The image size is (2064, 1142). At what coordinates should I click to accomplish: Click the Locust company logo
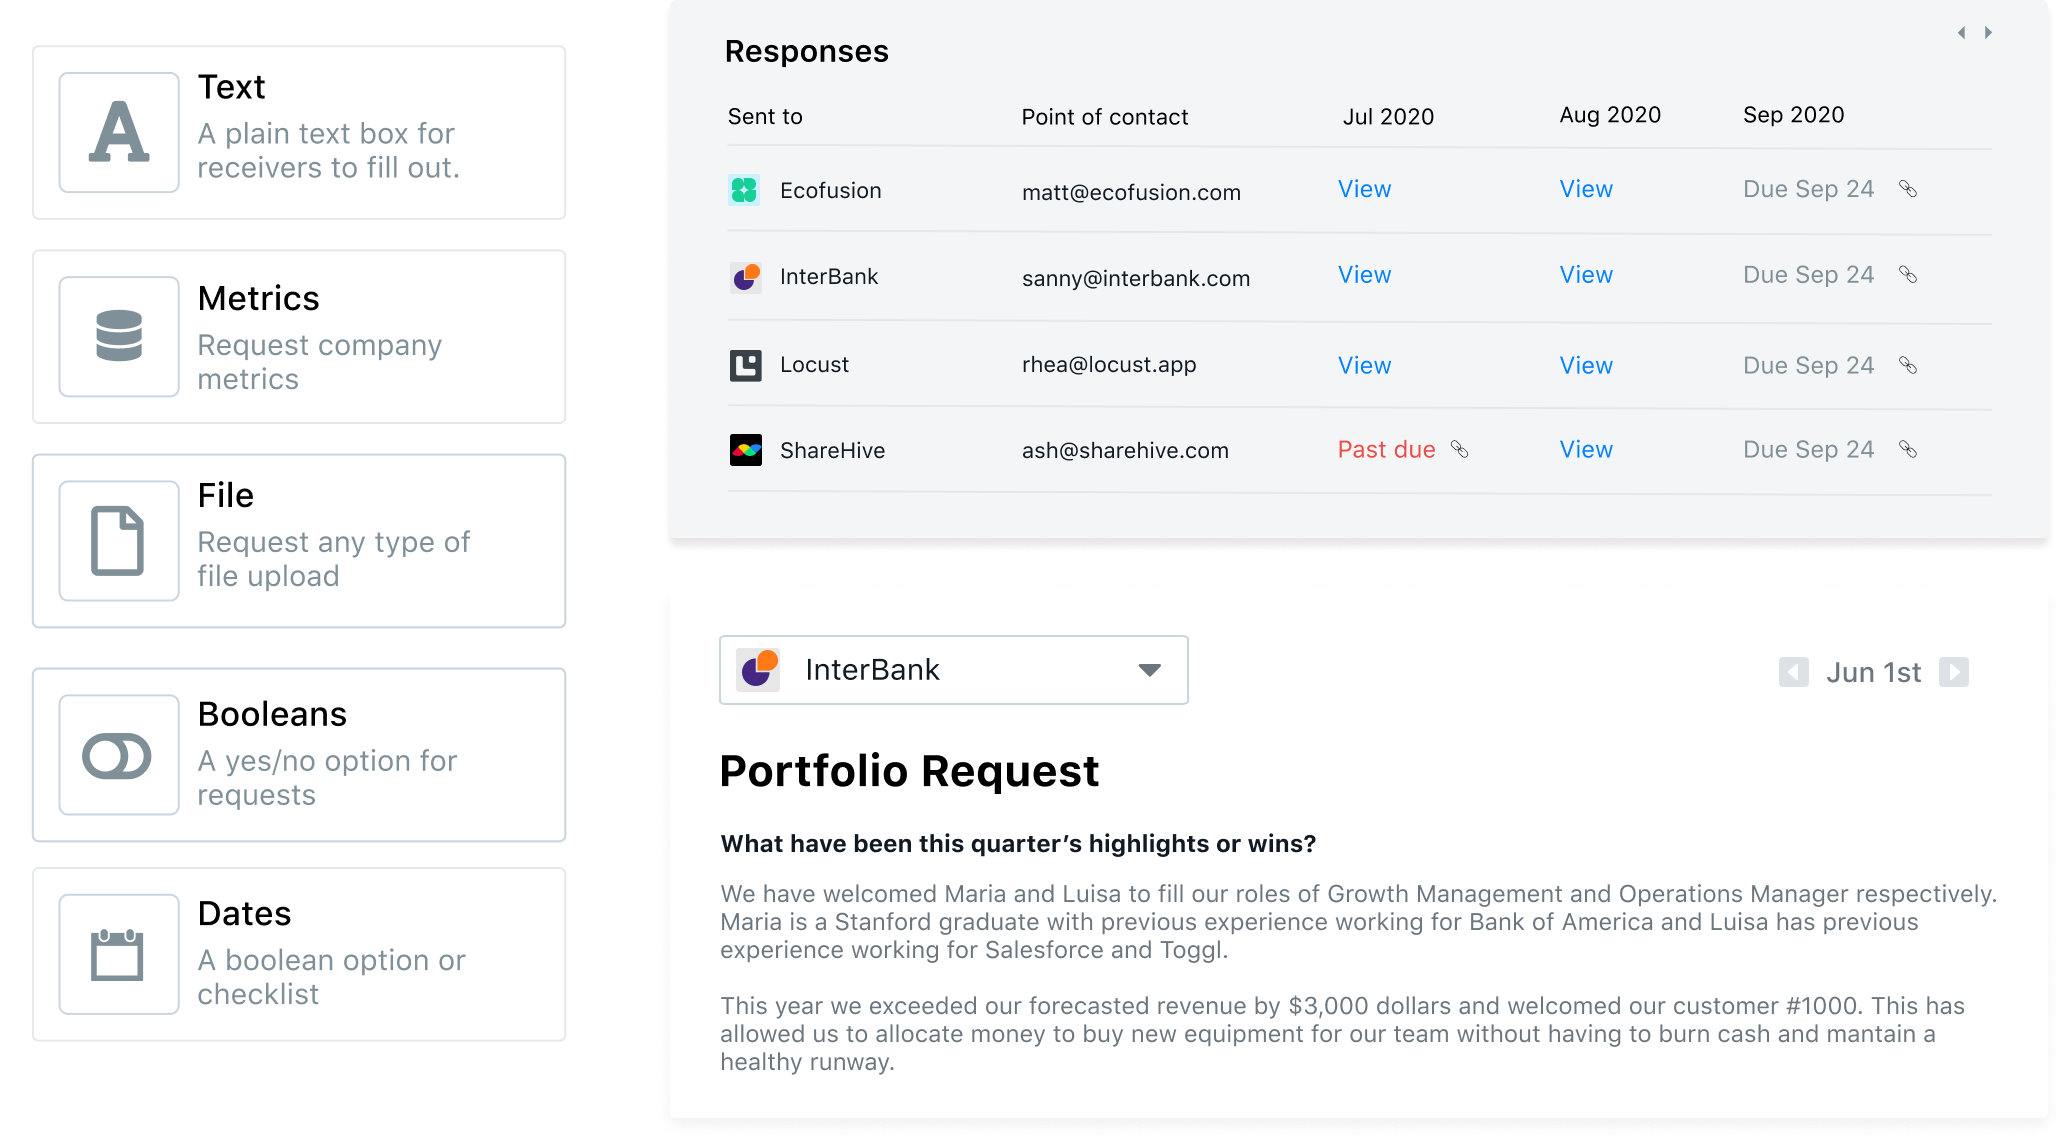[x=745, y=365]
